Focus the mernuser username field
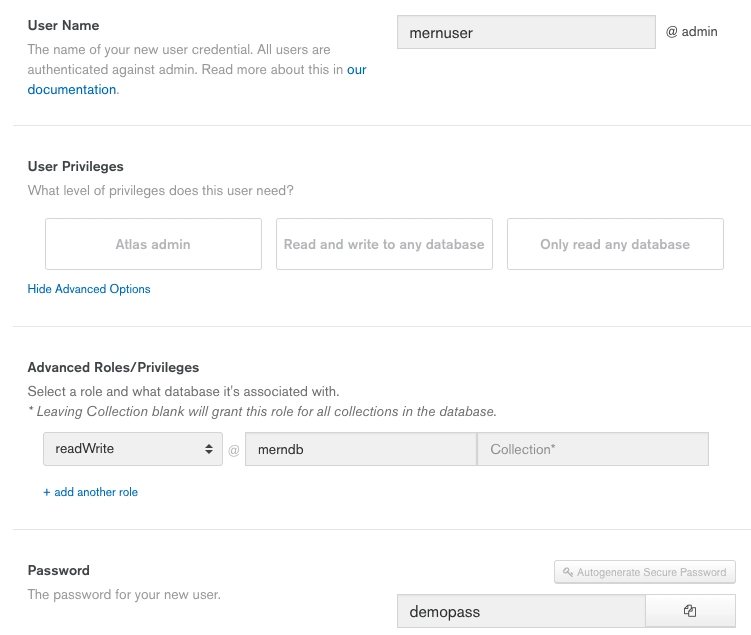The image size is (751, 635). click(x=526, y=32)
